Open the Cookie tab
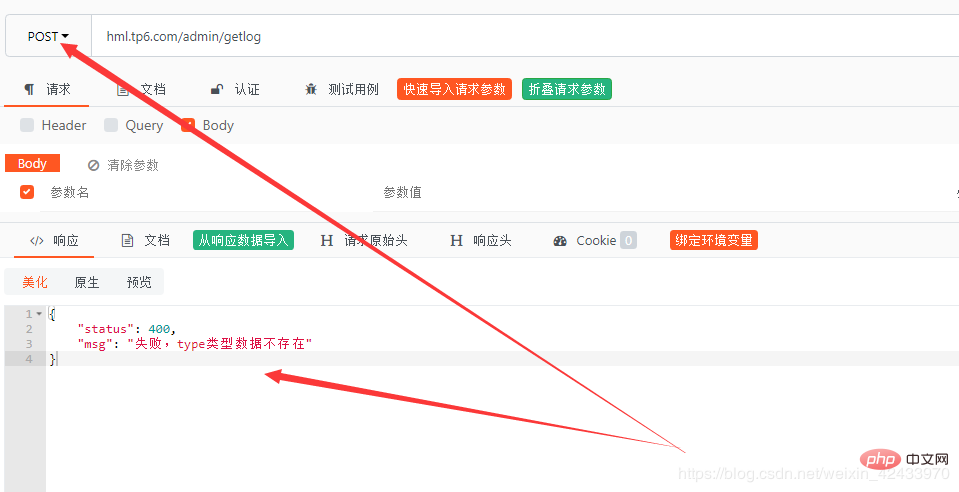959x492 pixels. tap(594, 240)
